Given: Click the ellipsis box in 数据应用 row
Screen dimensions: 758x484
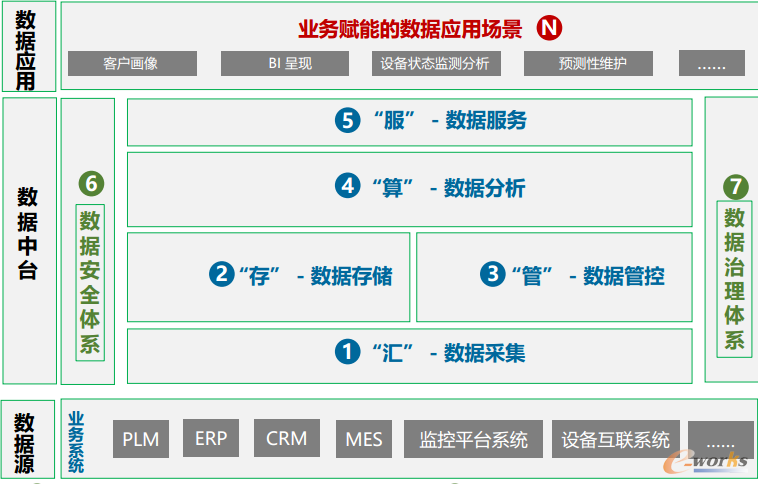Looking at the screenshot, I should [x=712, y=63].
